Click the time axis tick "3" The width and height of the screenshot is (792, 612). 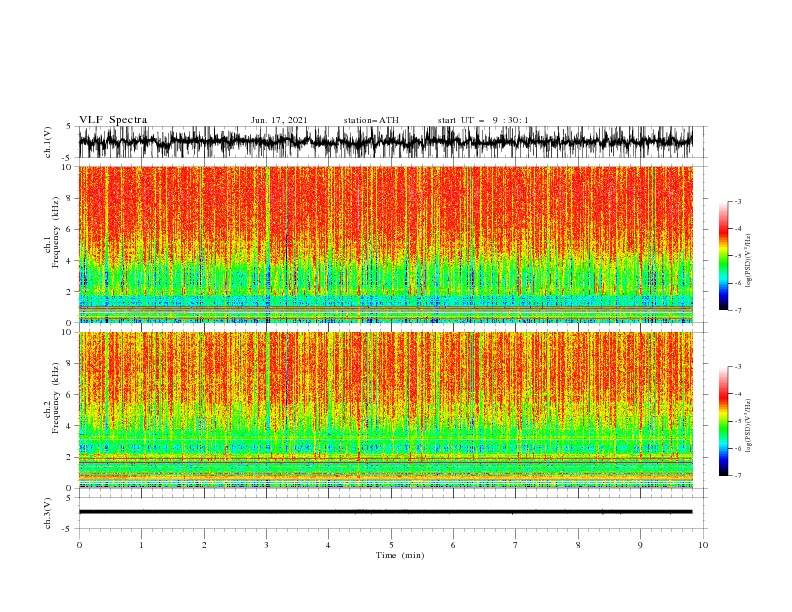(x=266, y=545)
